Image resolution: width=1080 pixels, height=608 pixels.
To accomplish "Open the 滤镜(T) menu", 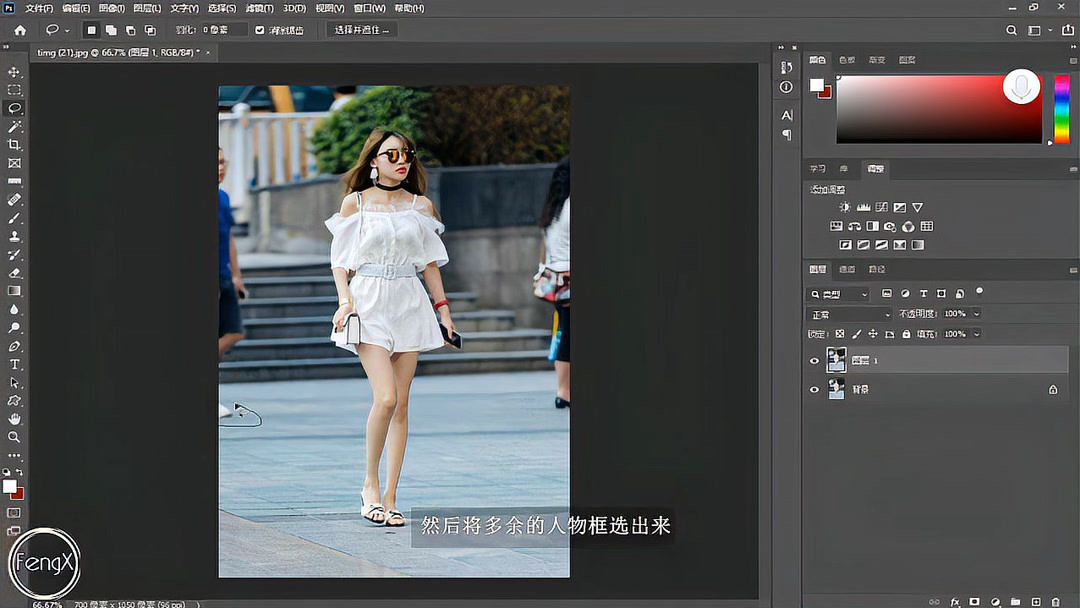I will click(x=259, y=8).
